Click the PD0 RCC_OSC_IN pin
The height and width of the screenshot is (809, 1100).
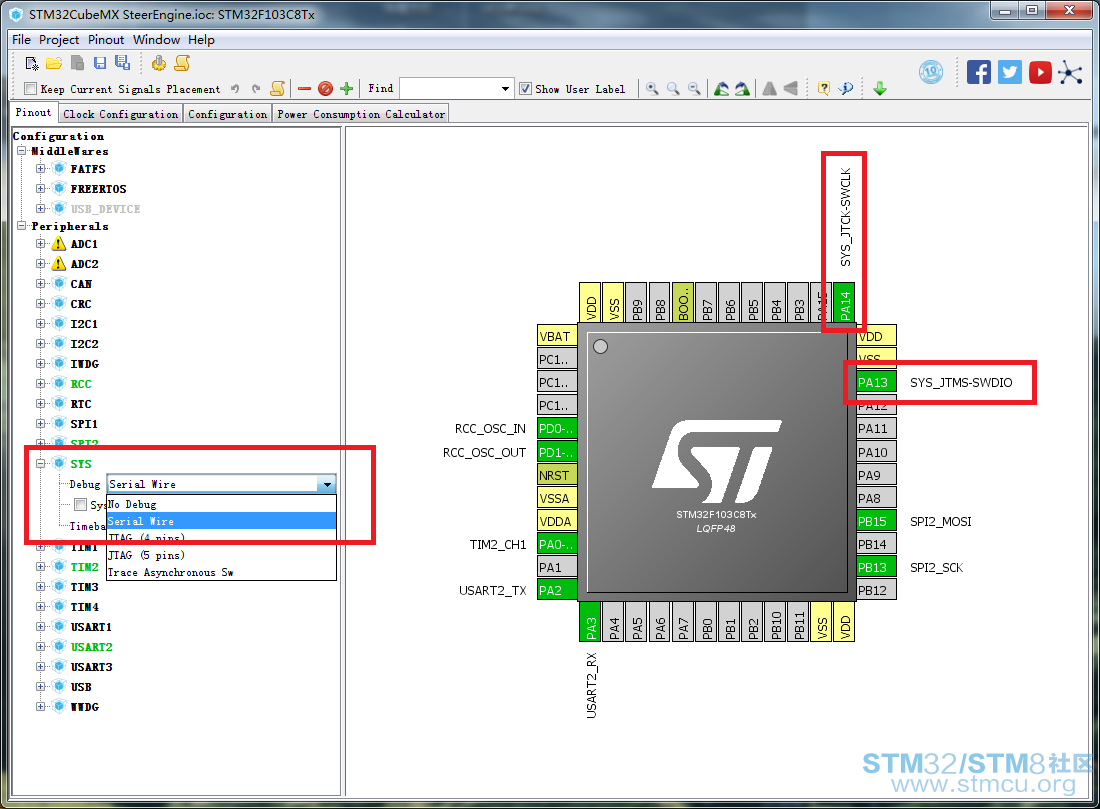click(557, 428)
